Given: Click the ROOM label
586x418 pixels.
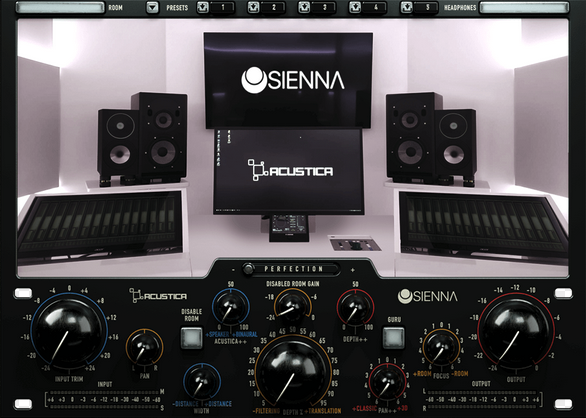Looking at the screenshot, I should tap(115, 7).
